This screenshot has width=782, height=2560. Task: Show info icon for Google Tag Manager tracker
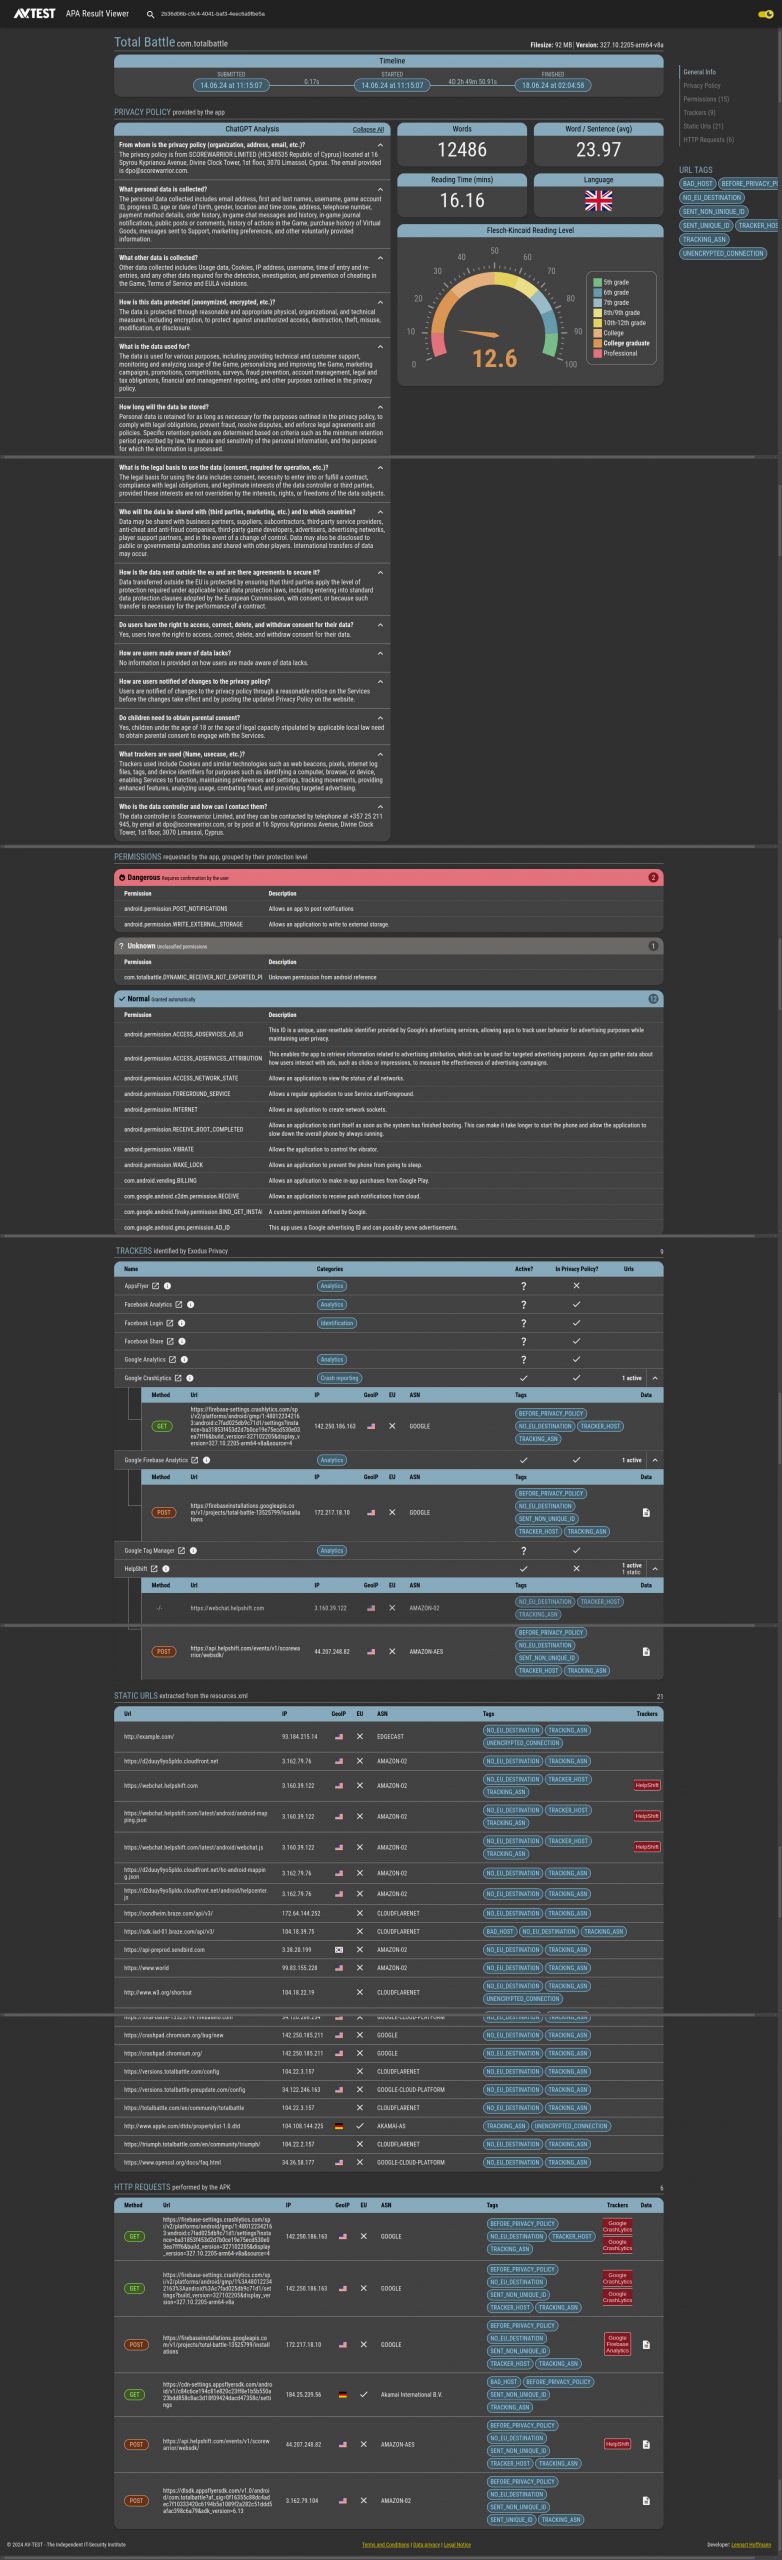pyautogui.click(x=193, y=1551)
